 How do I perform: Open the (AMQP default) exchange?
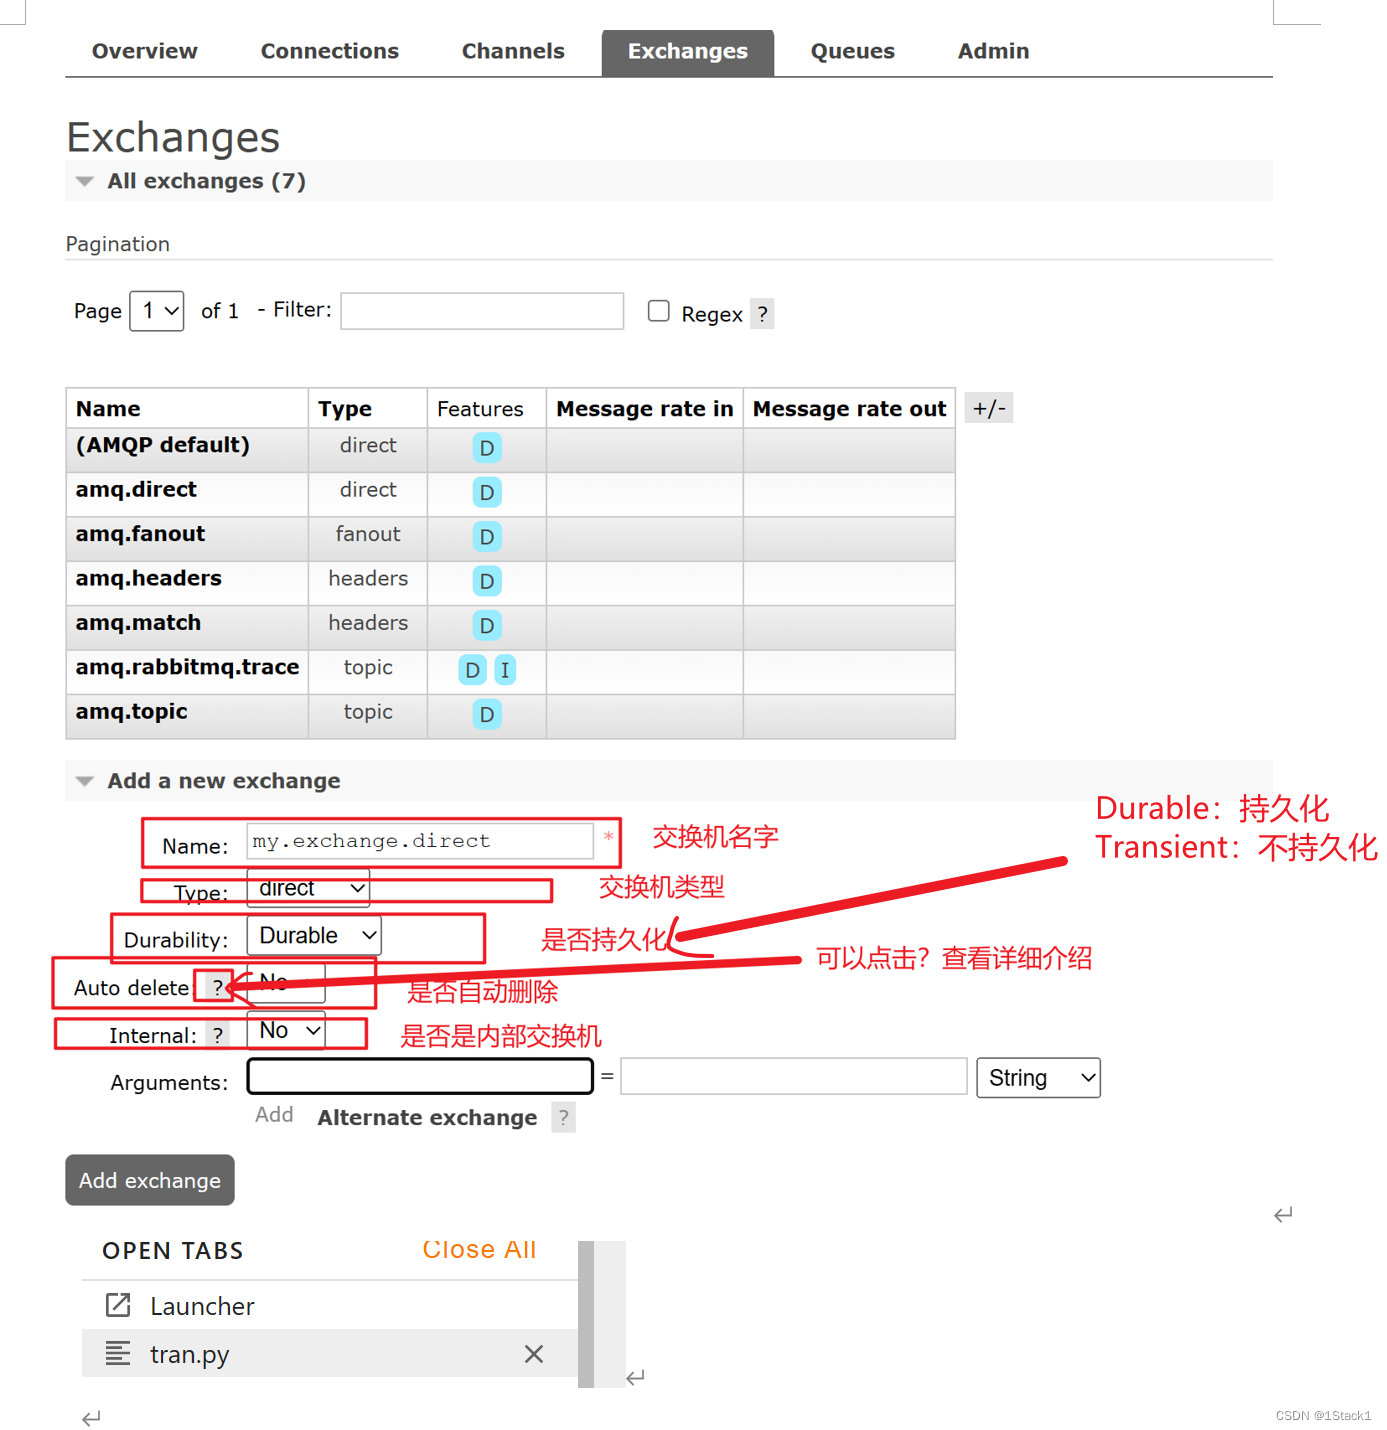(163, 445)
